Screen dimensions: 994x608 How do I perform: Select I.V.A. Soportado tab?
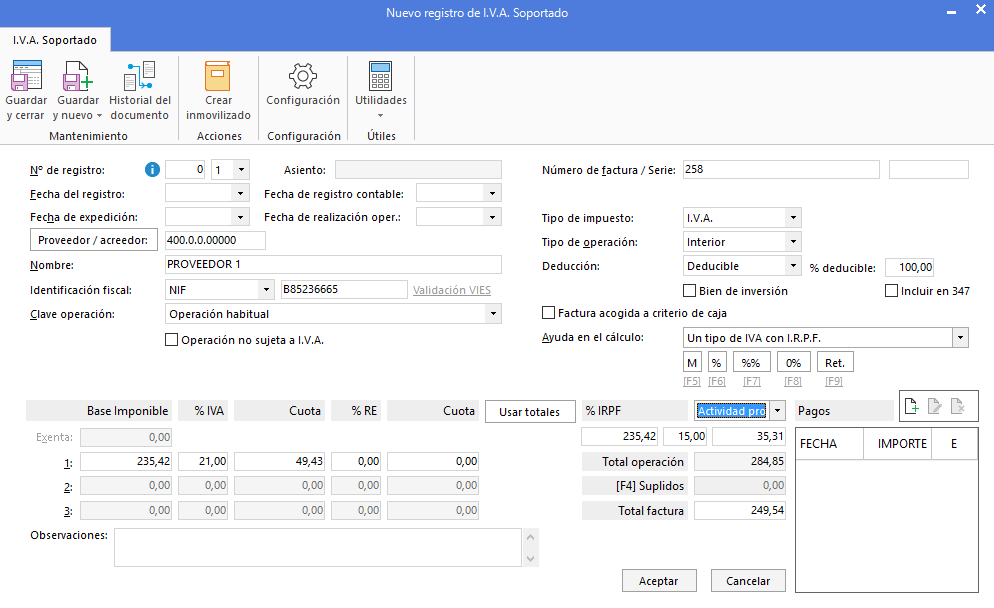[x=55, y=40]
